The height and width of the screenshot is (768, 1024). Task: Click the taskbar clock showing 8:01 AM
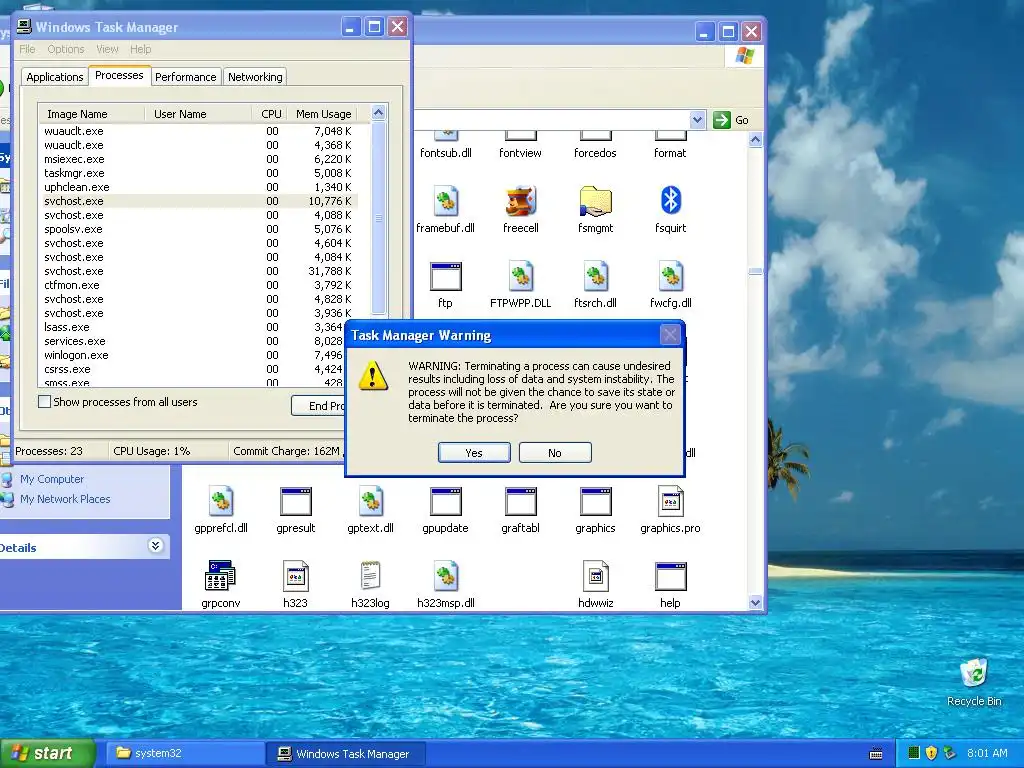[987, 753]
